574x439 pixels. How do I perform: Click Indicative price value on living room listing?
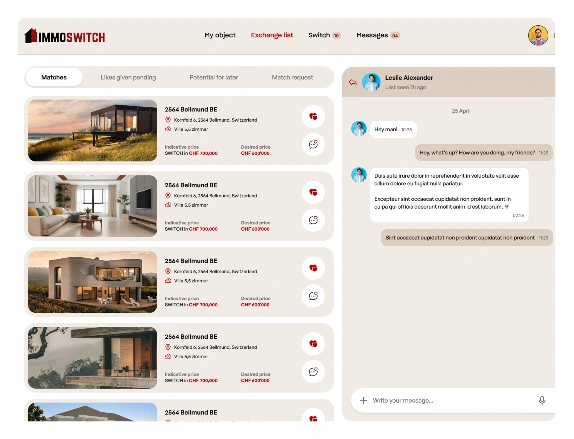(x=191, y=229)
